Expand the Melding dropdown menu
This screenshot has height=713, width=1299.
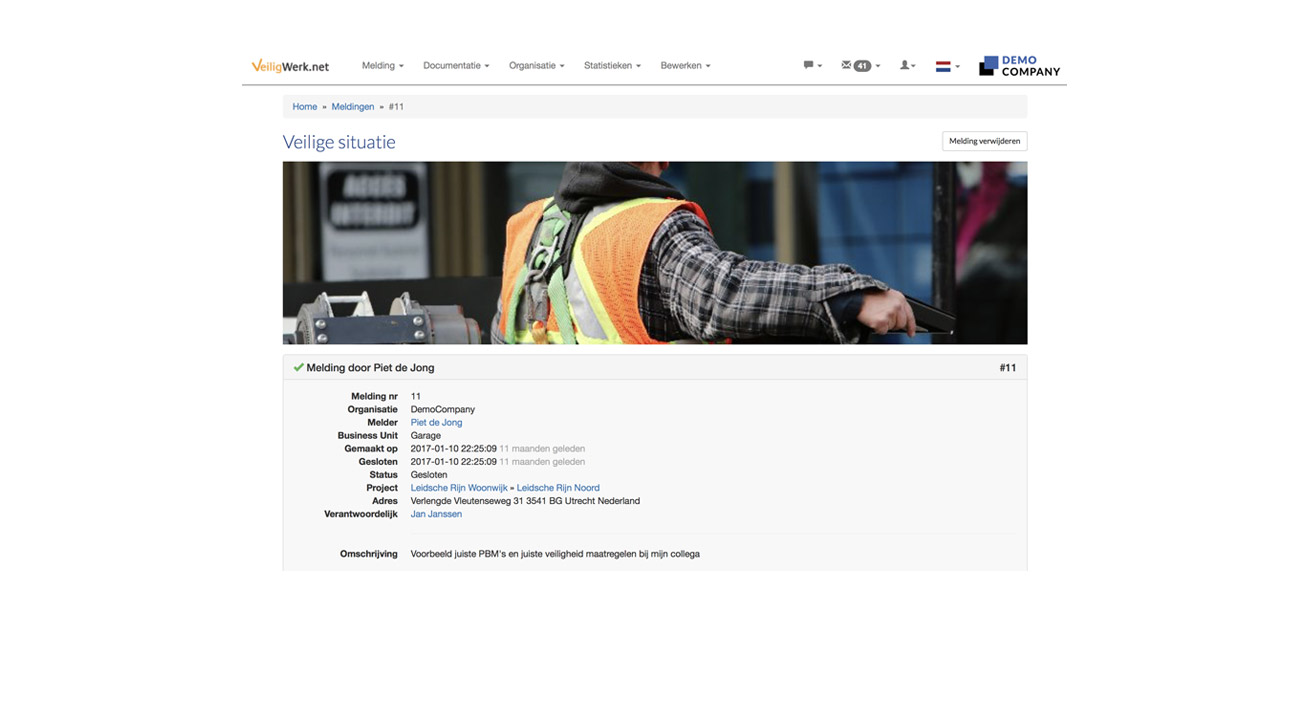(382, 66)
